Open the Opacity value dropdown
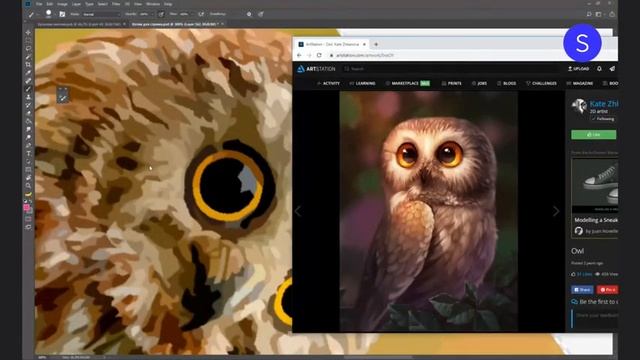 (153, 14)
